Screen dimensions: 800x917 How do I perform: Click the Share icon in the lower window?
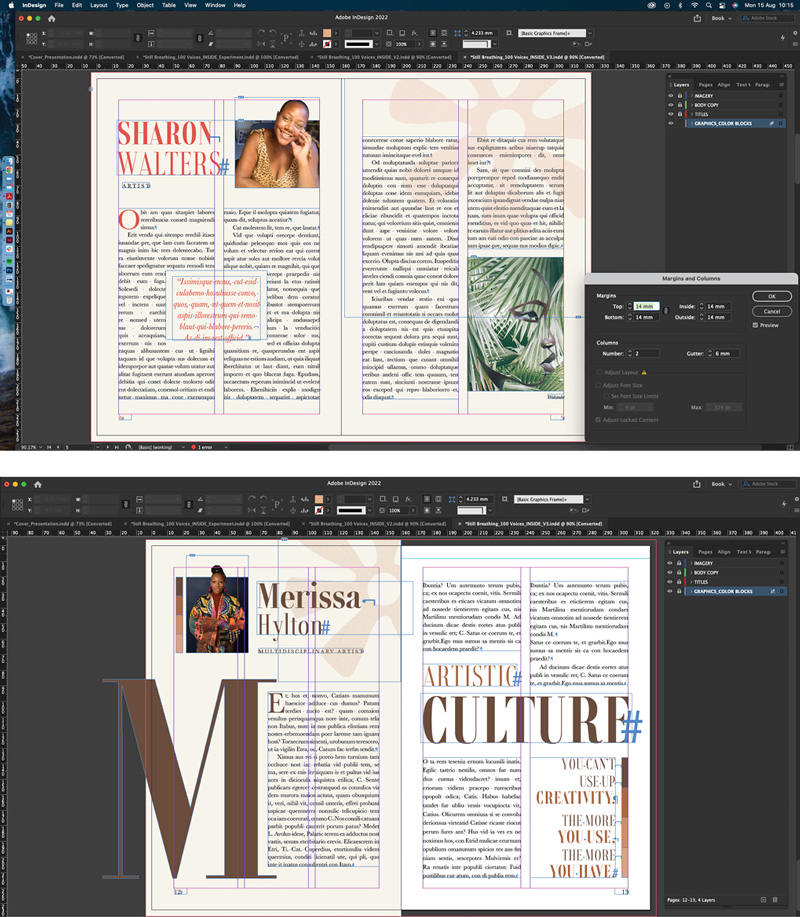click(x=697, y=484)
